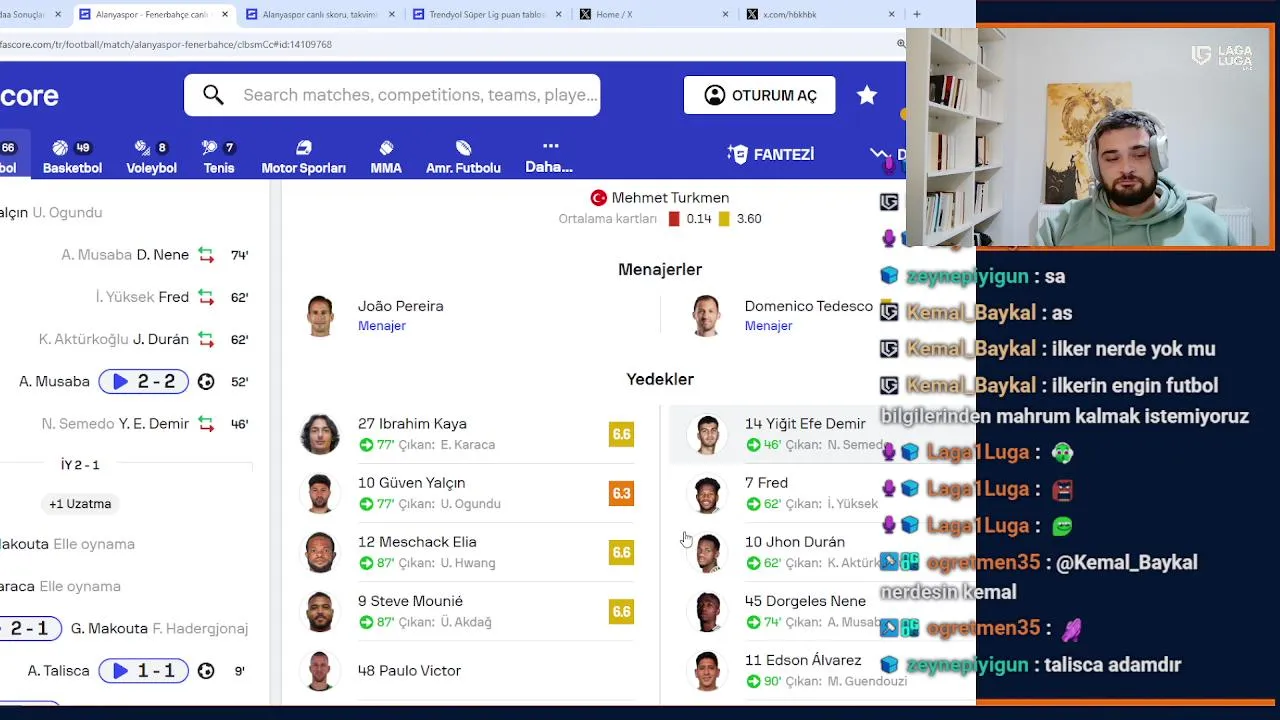Open 48 Paulo Victor player row
Screen dimensions: 1280x720
(x=468, y=670)
